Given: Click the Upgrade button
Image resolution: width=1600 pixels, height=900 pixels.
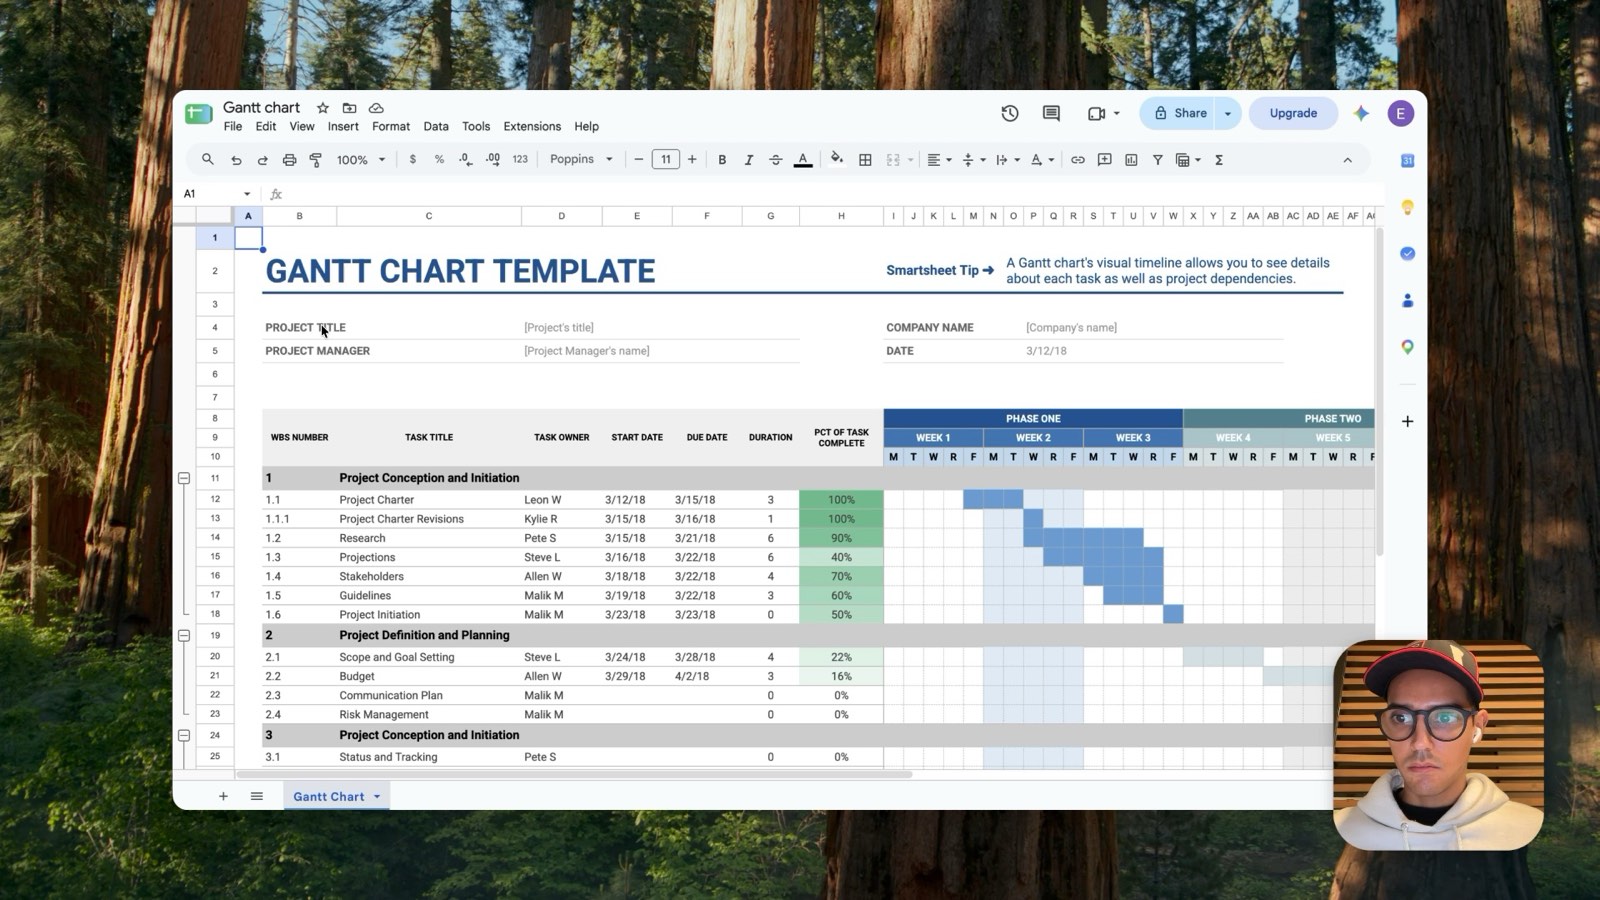Looking at the screenshot, I should pyautogui.click(x=1293, y=113).
